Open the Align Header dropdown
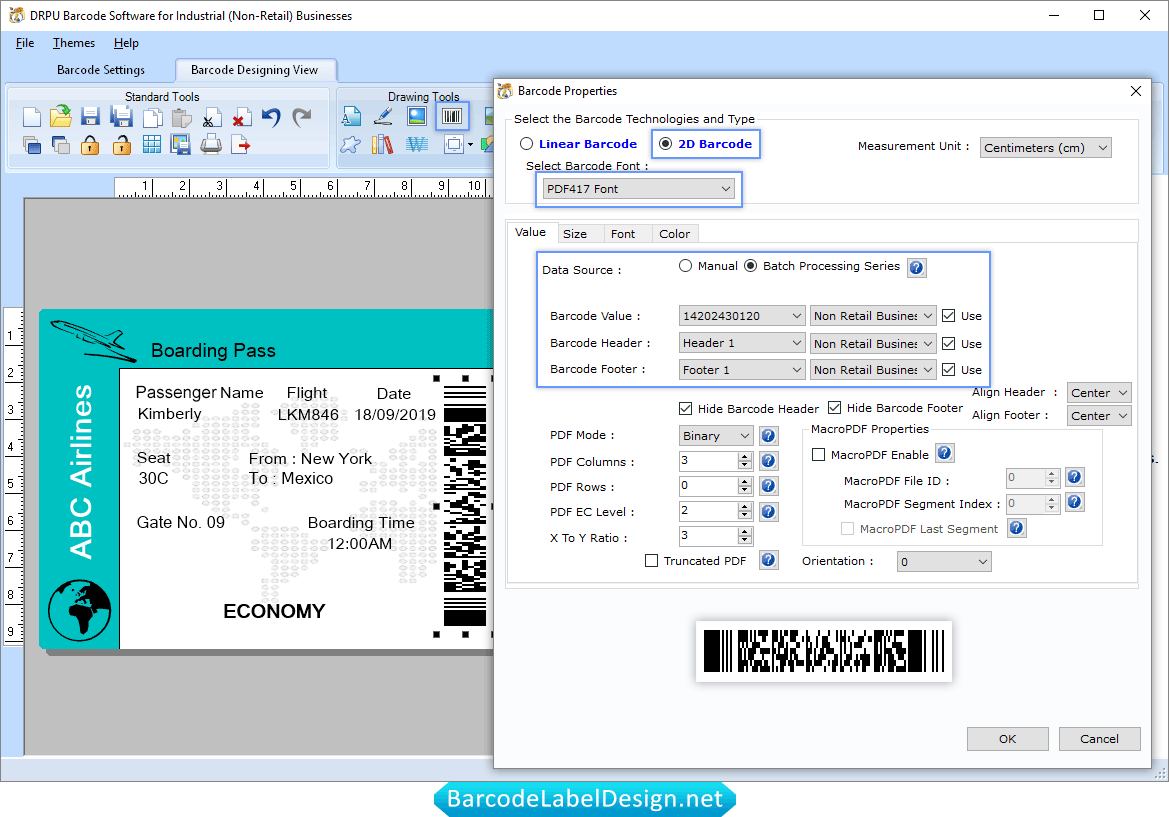Screen dimensions: 1169x817 (1099, 393)
